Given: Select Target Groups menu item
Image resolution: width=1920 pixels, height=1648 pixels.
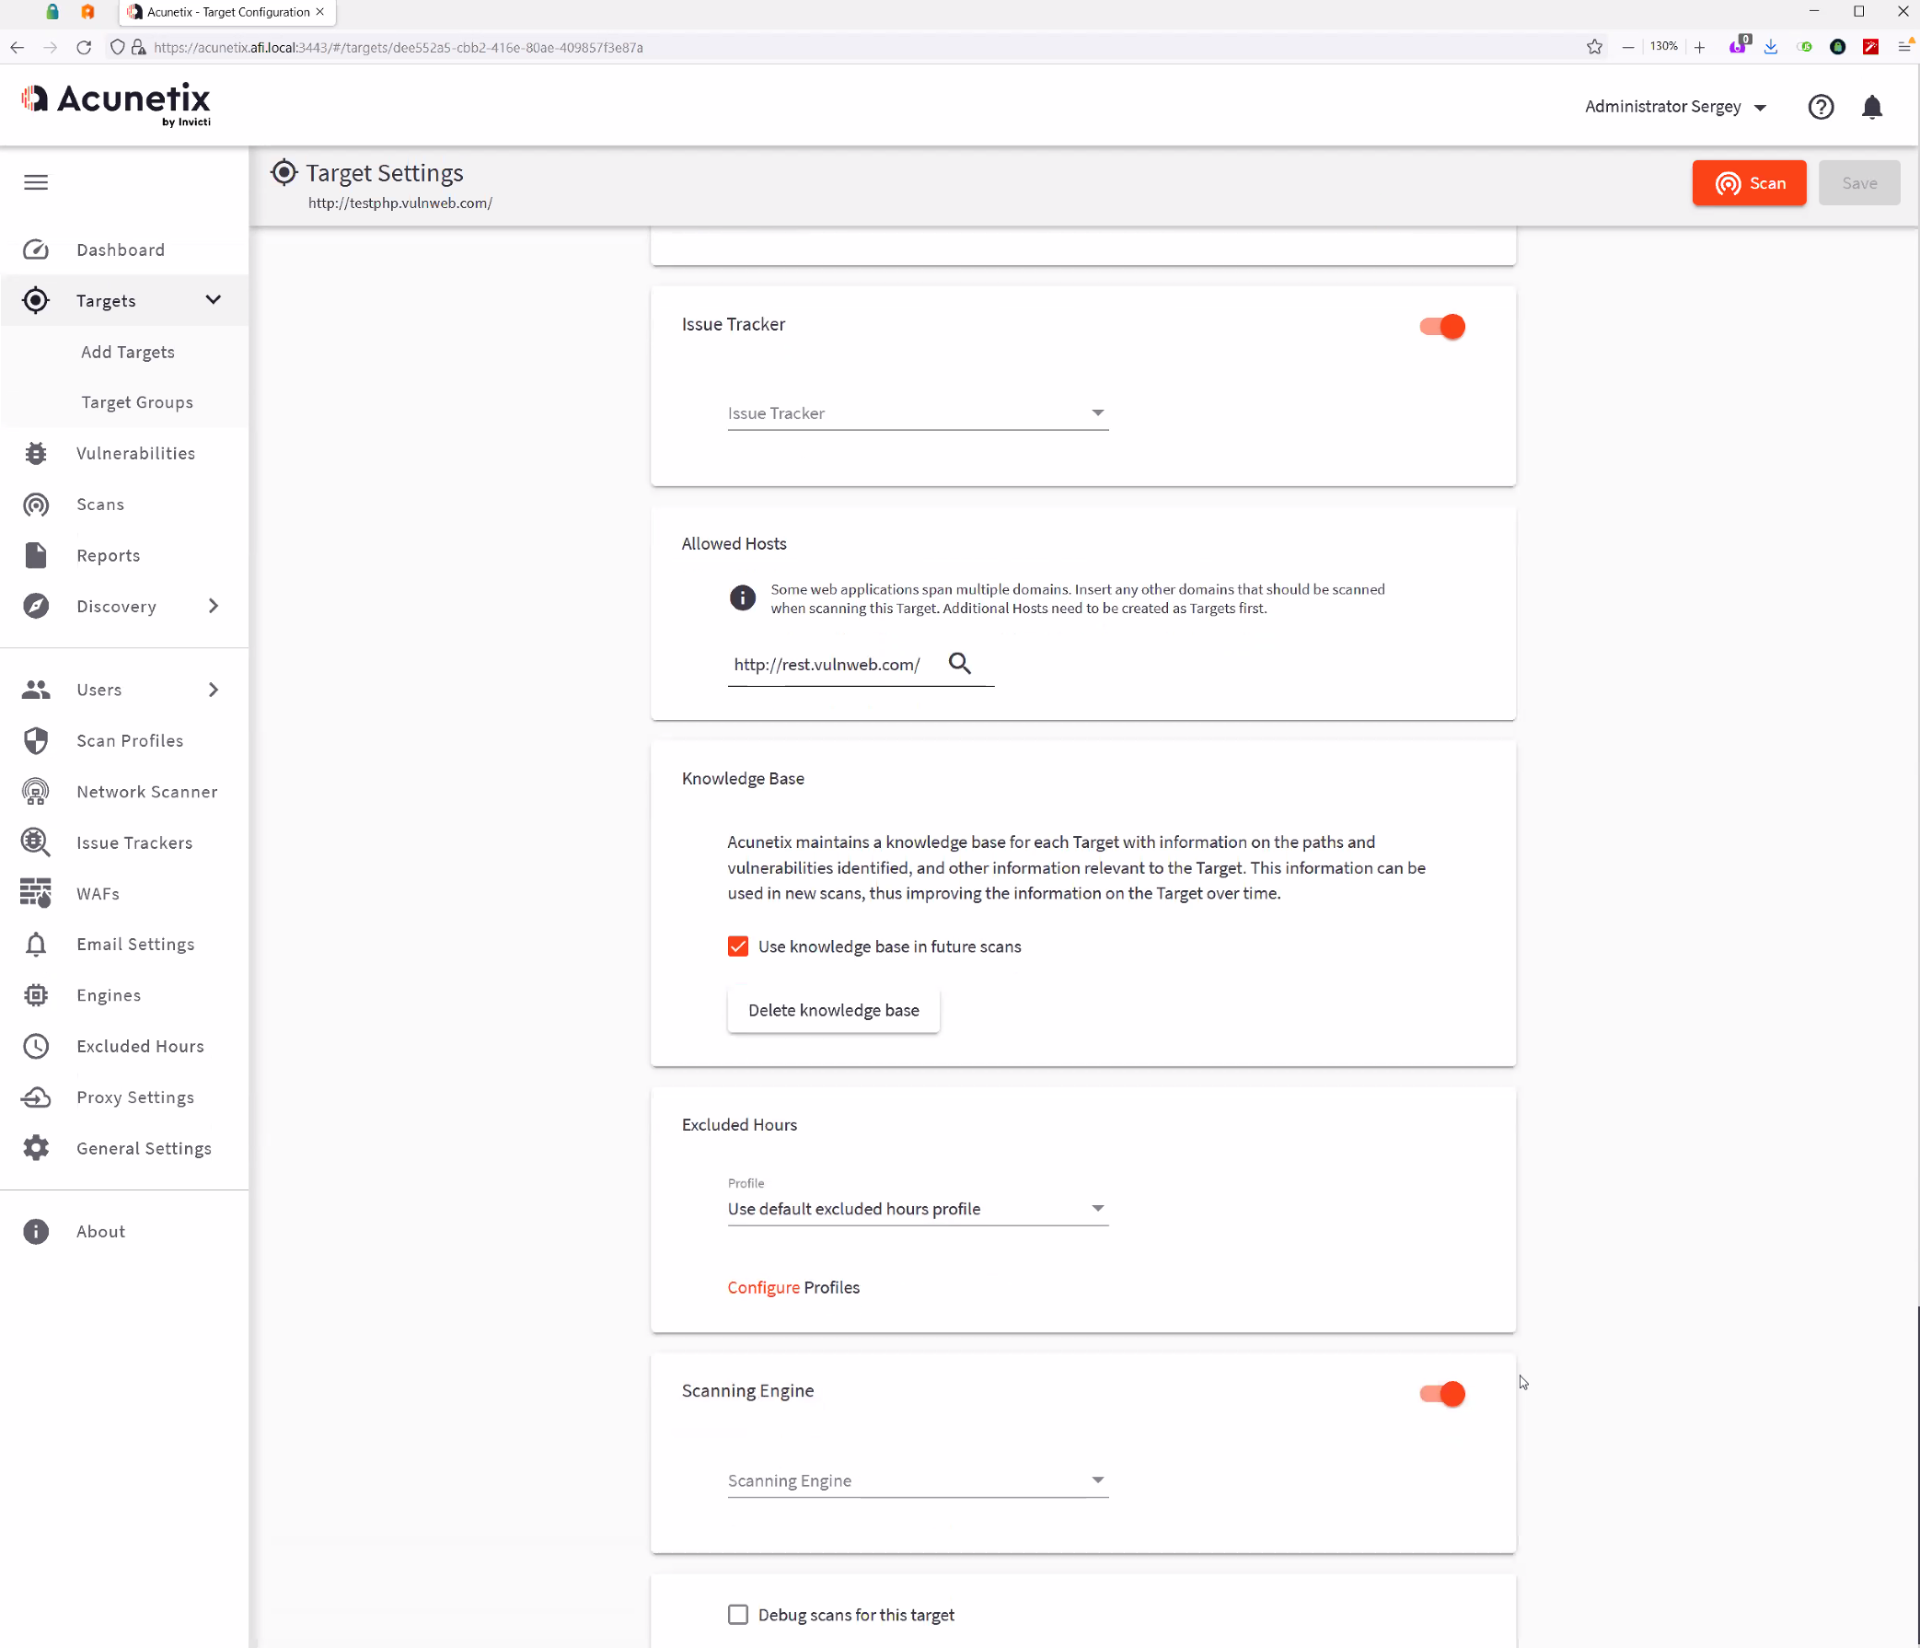Looking at the screenshot, I should click(x=137, y=402).
